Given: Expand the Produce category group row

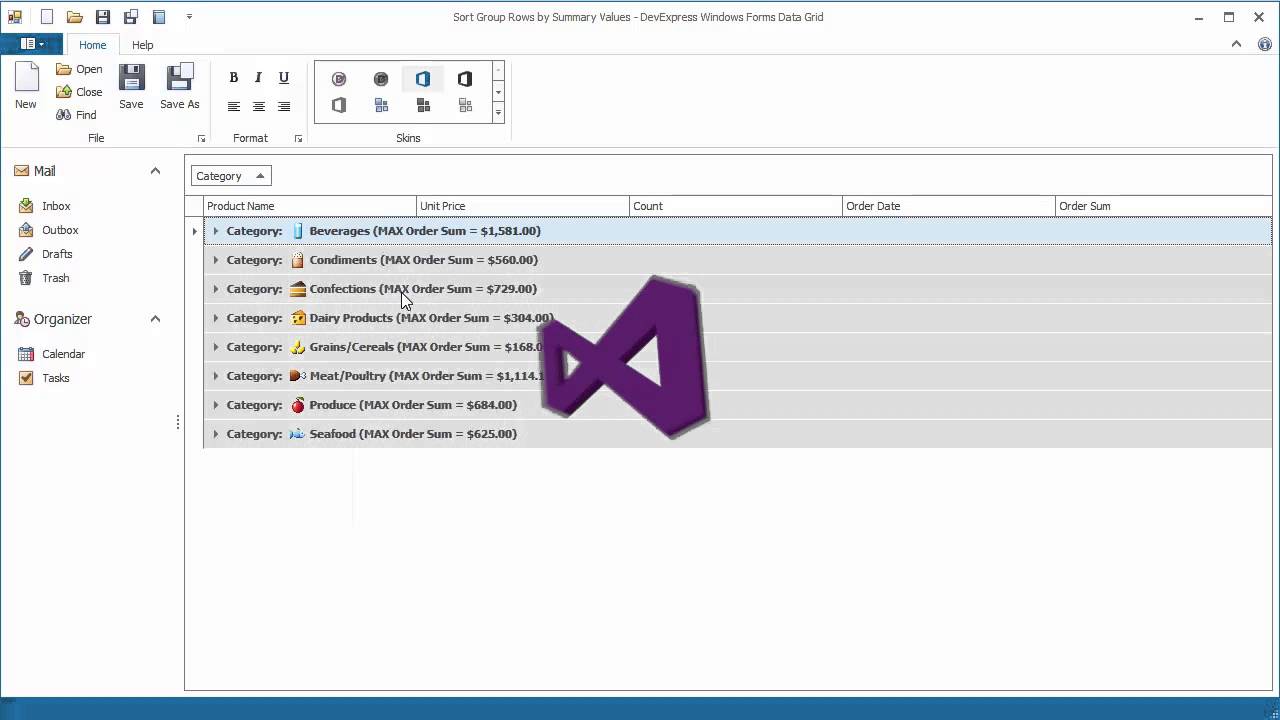Looking at the screenshot, I should click(215, 405).
